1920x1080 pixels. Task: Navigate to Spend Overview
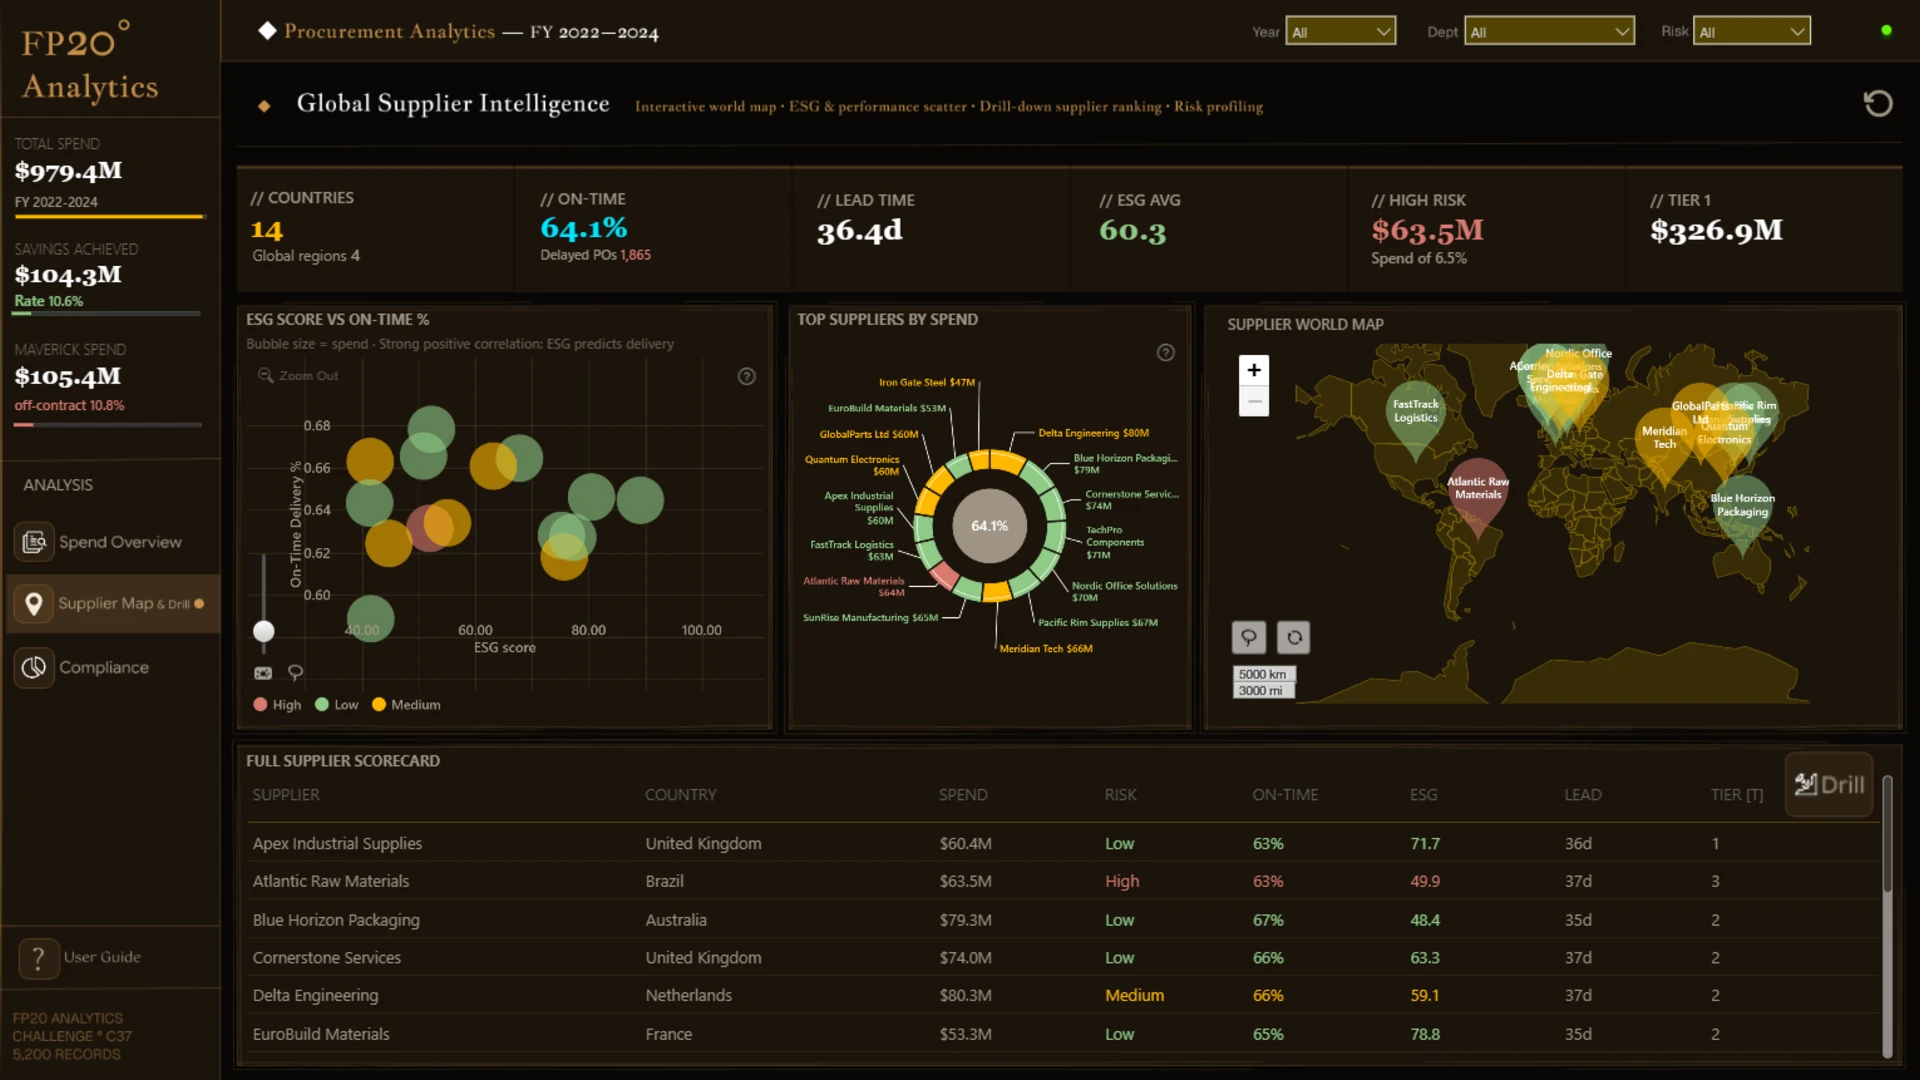pos(120,542)
